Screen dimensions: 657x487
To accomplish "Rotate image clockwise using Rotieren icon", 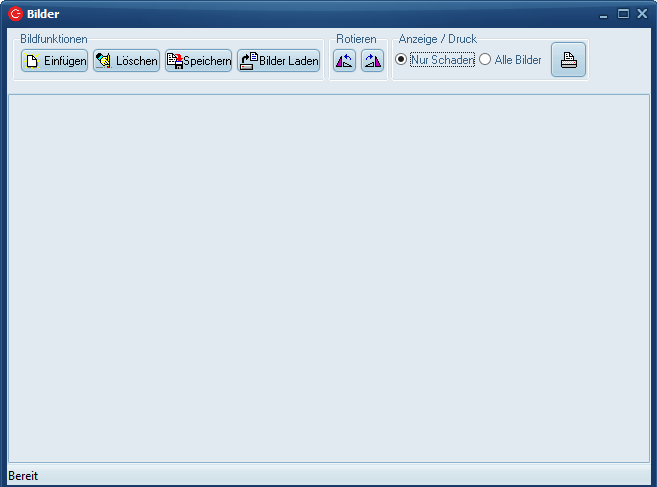I will coord(372,61).
